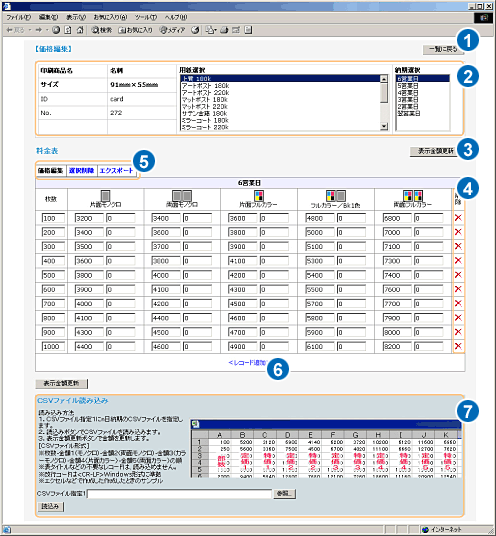
Task: Open the ツール menu
Action: pos(146,17)
